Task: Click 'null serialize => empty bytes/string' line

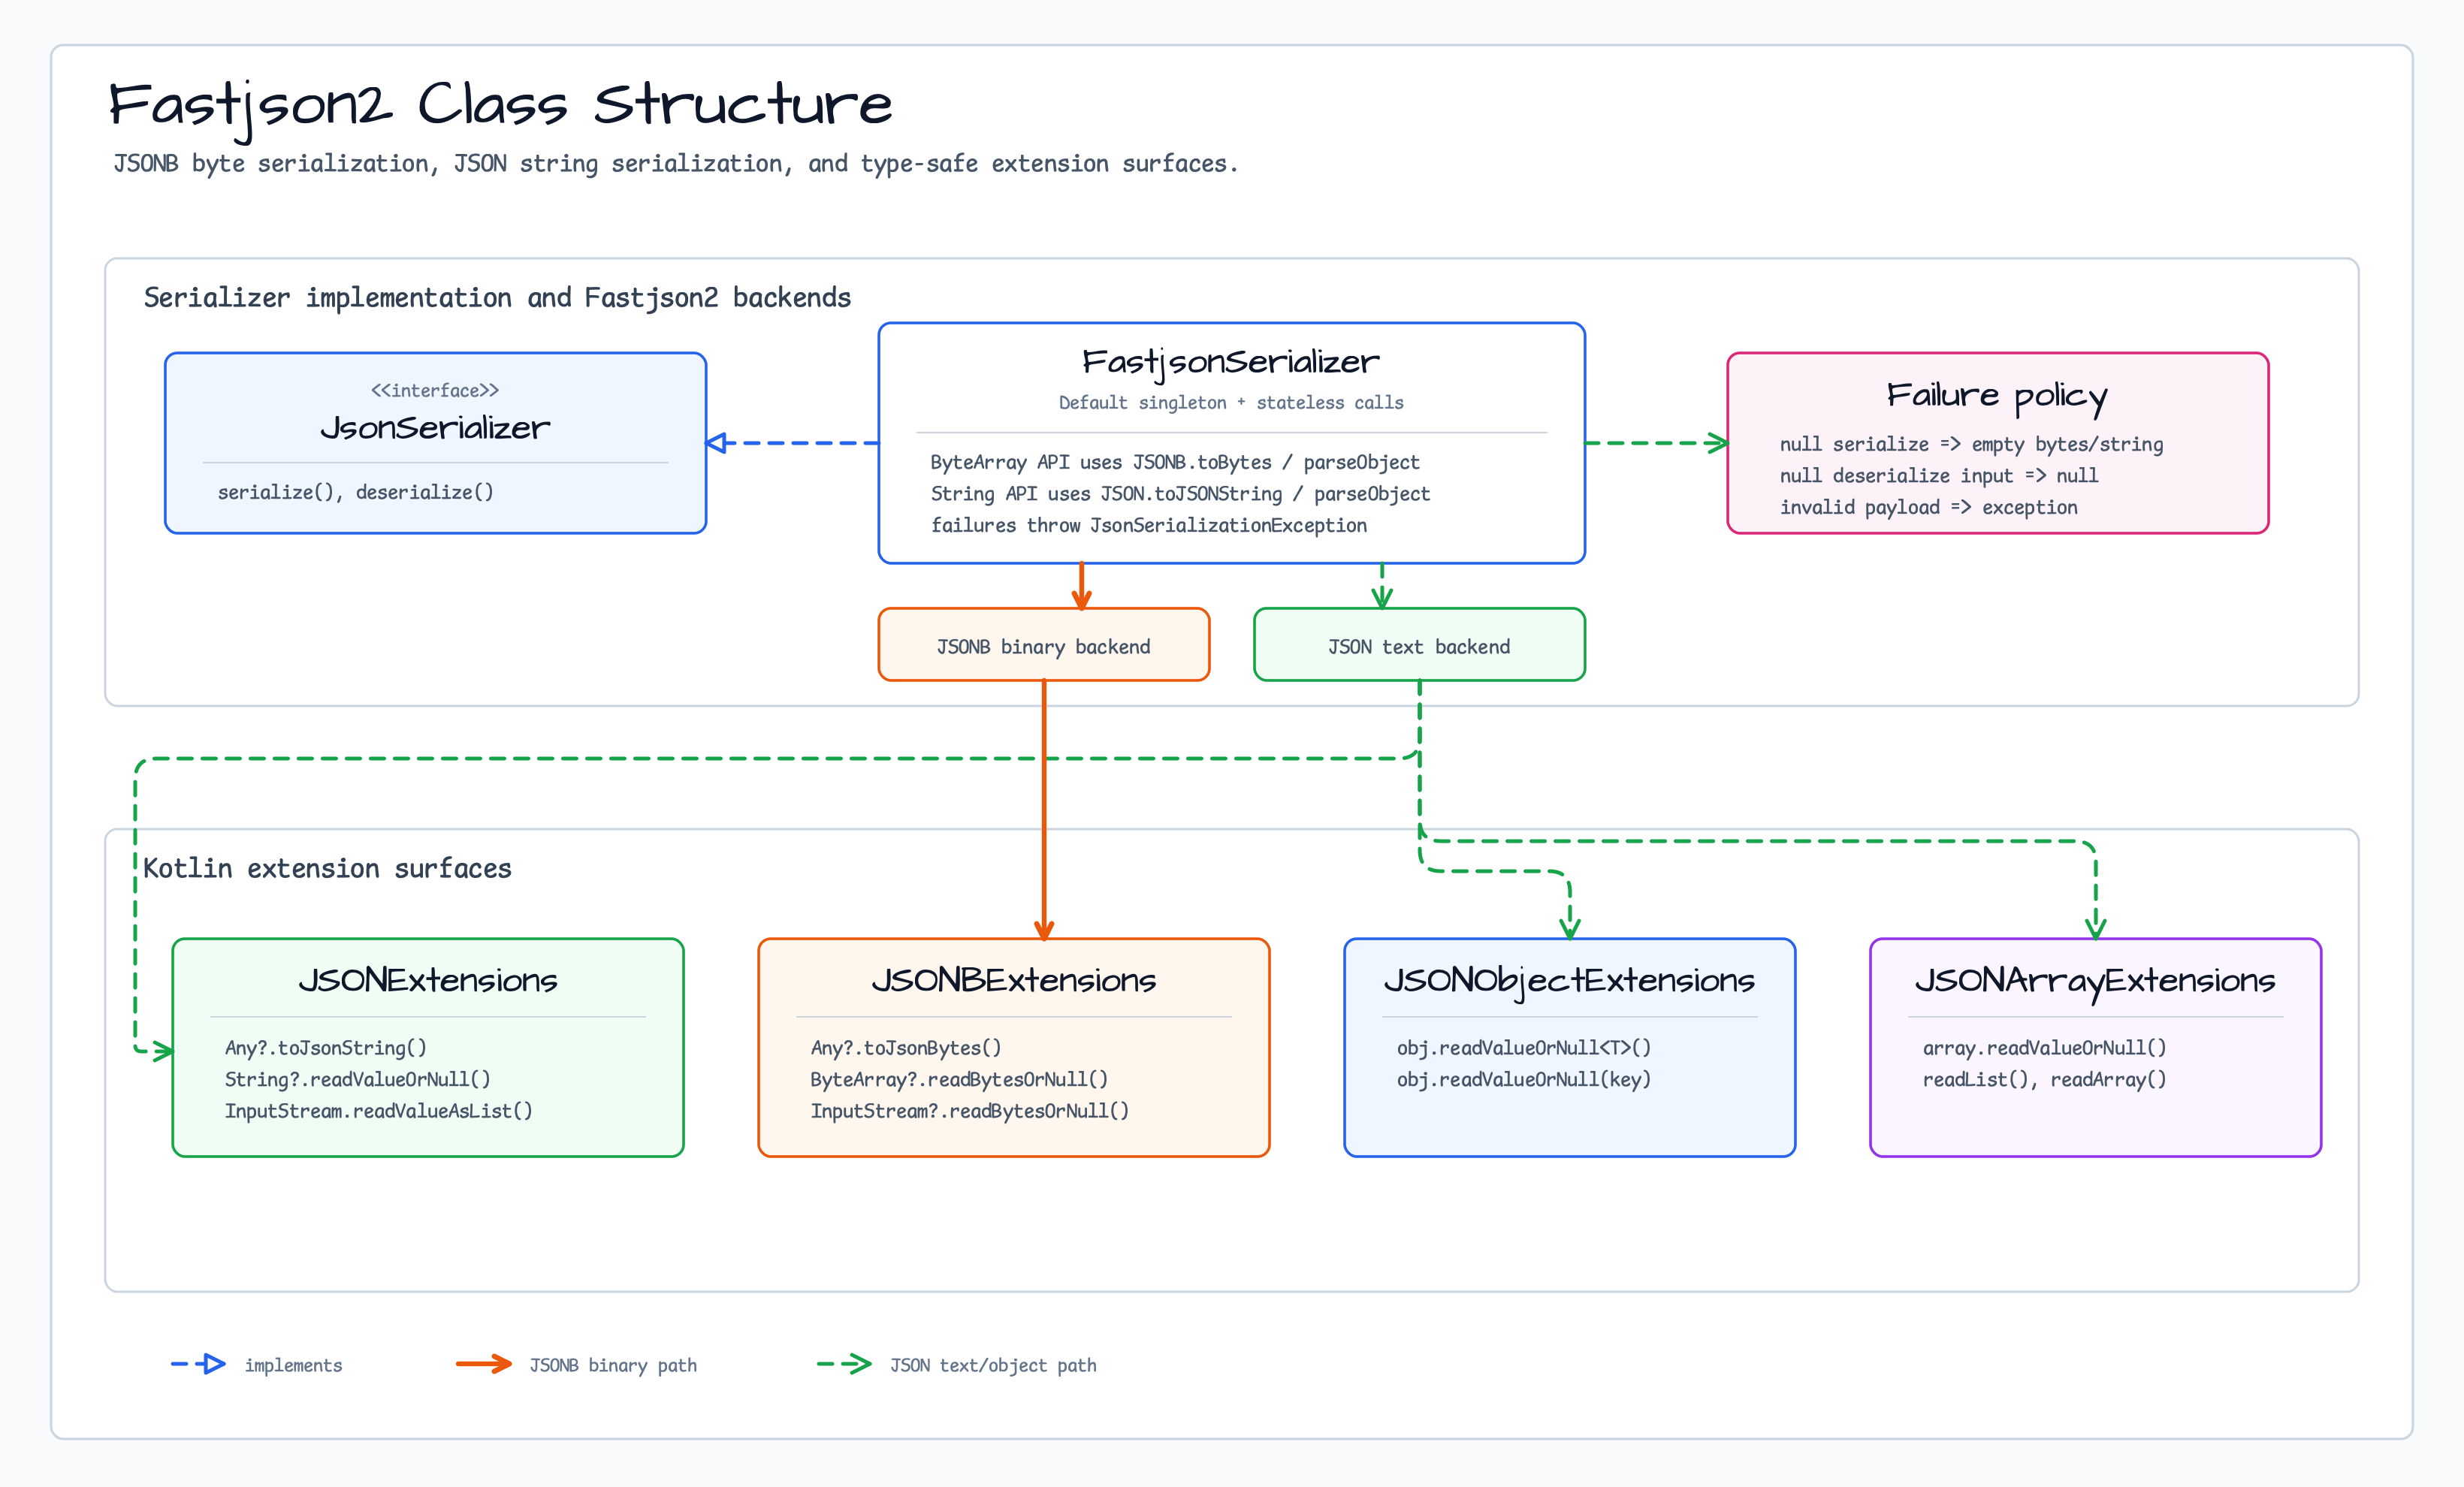Action: tap(1971, 445)
